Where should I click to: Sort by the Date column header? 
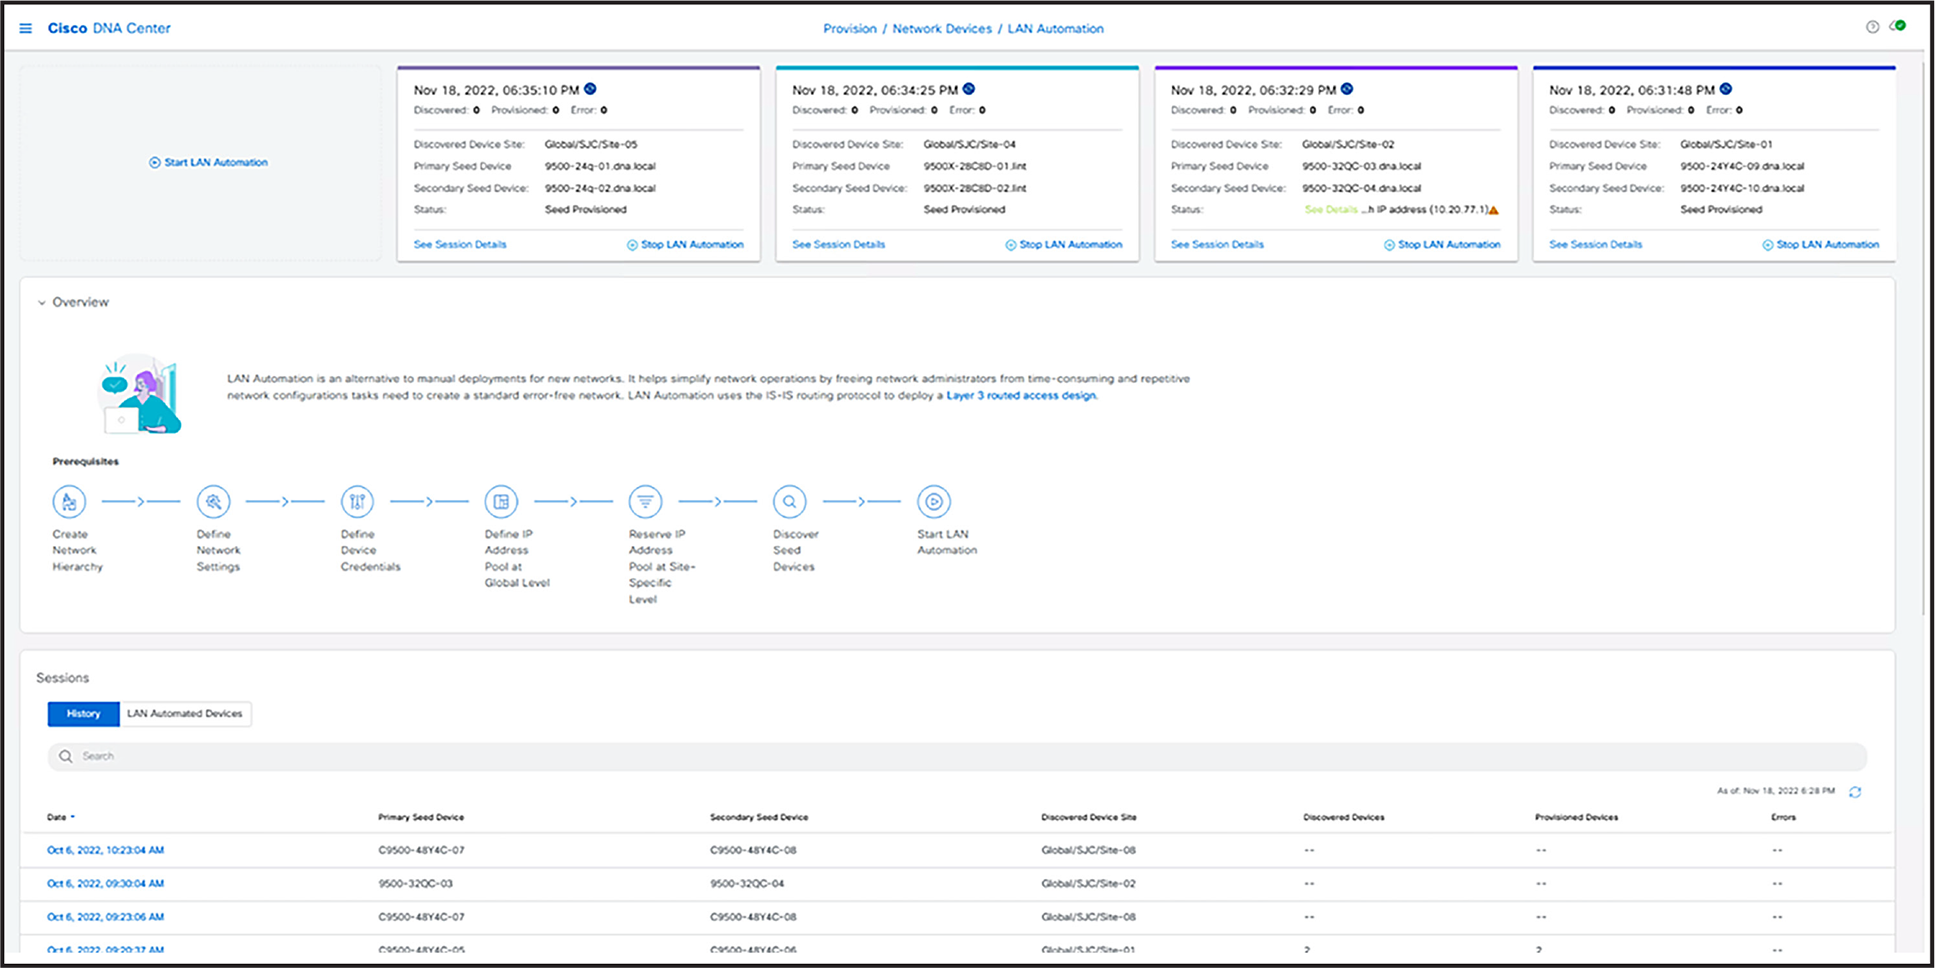tap(60, 817)
